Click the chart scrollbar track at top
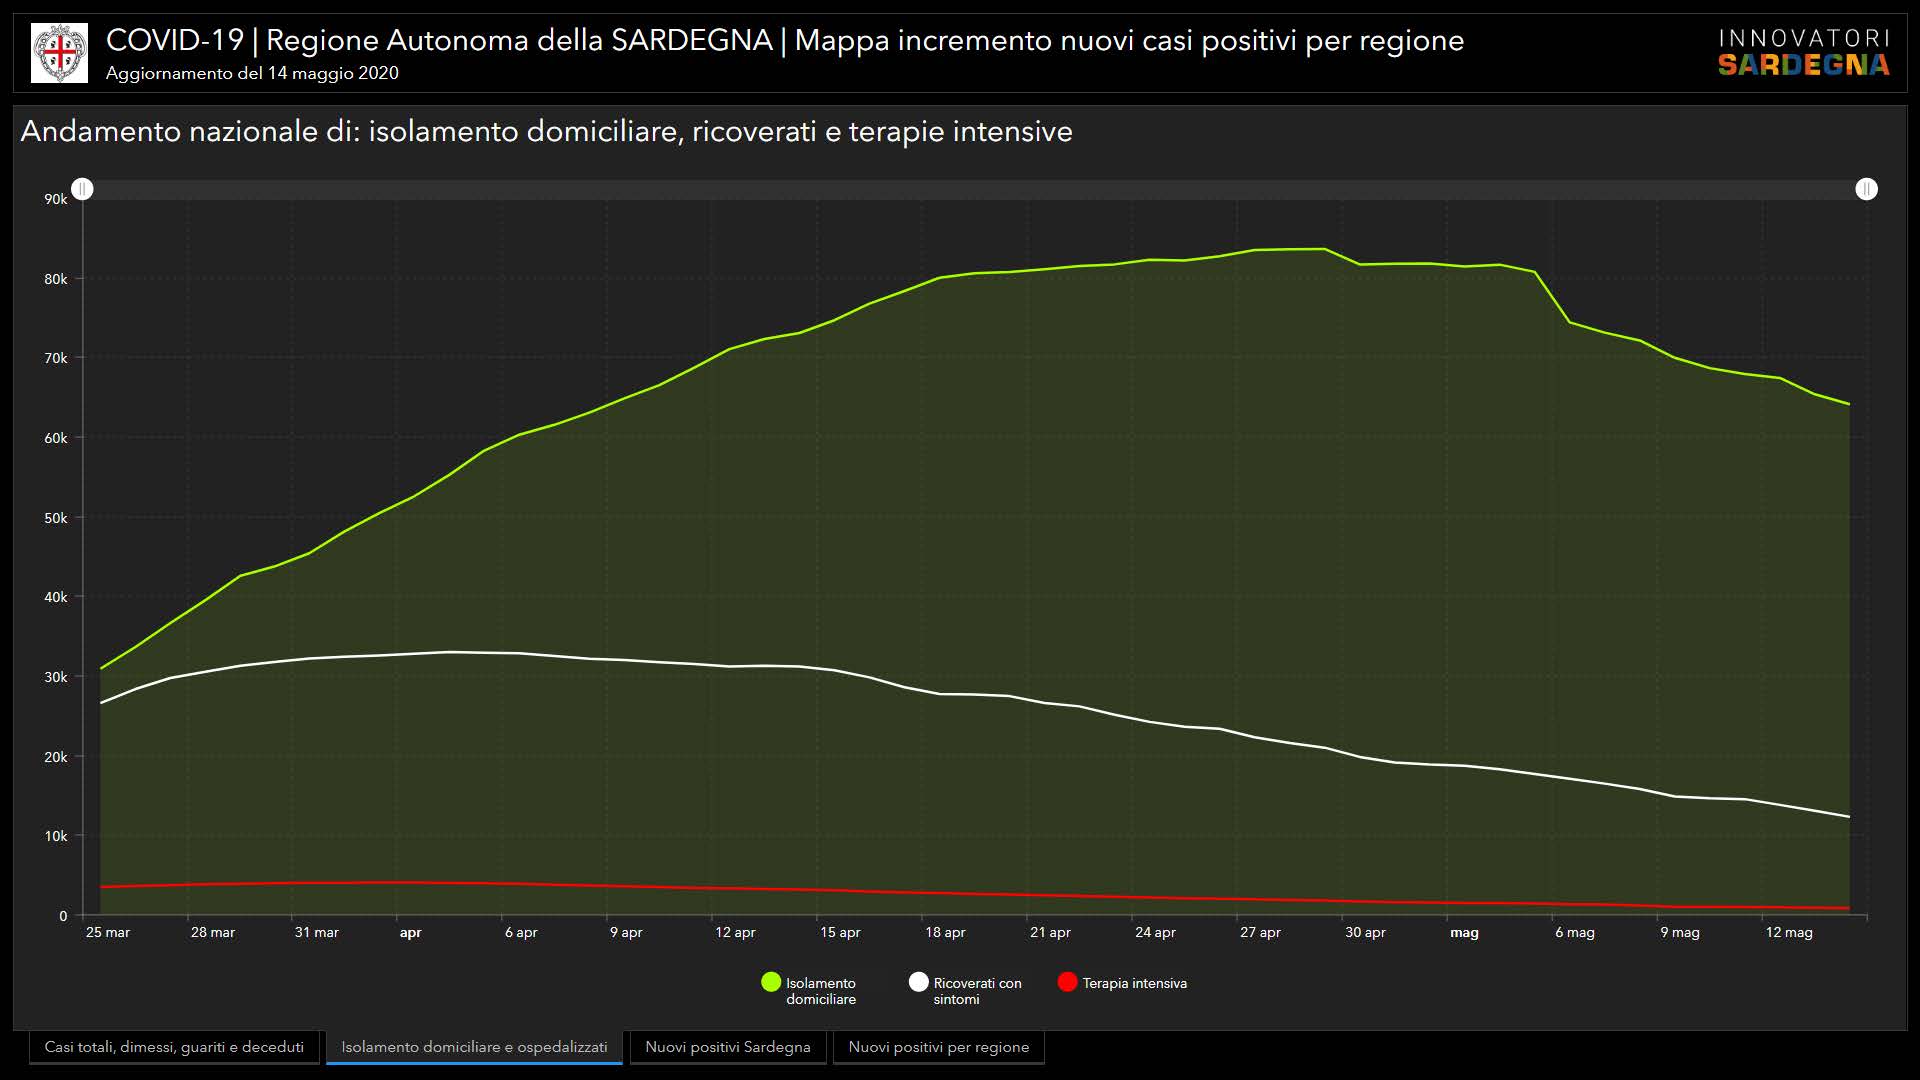Viewport: 1920px width, 1080px height. 960,189
